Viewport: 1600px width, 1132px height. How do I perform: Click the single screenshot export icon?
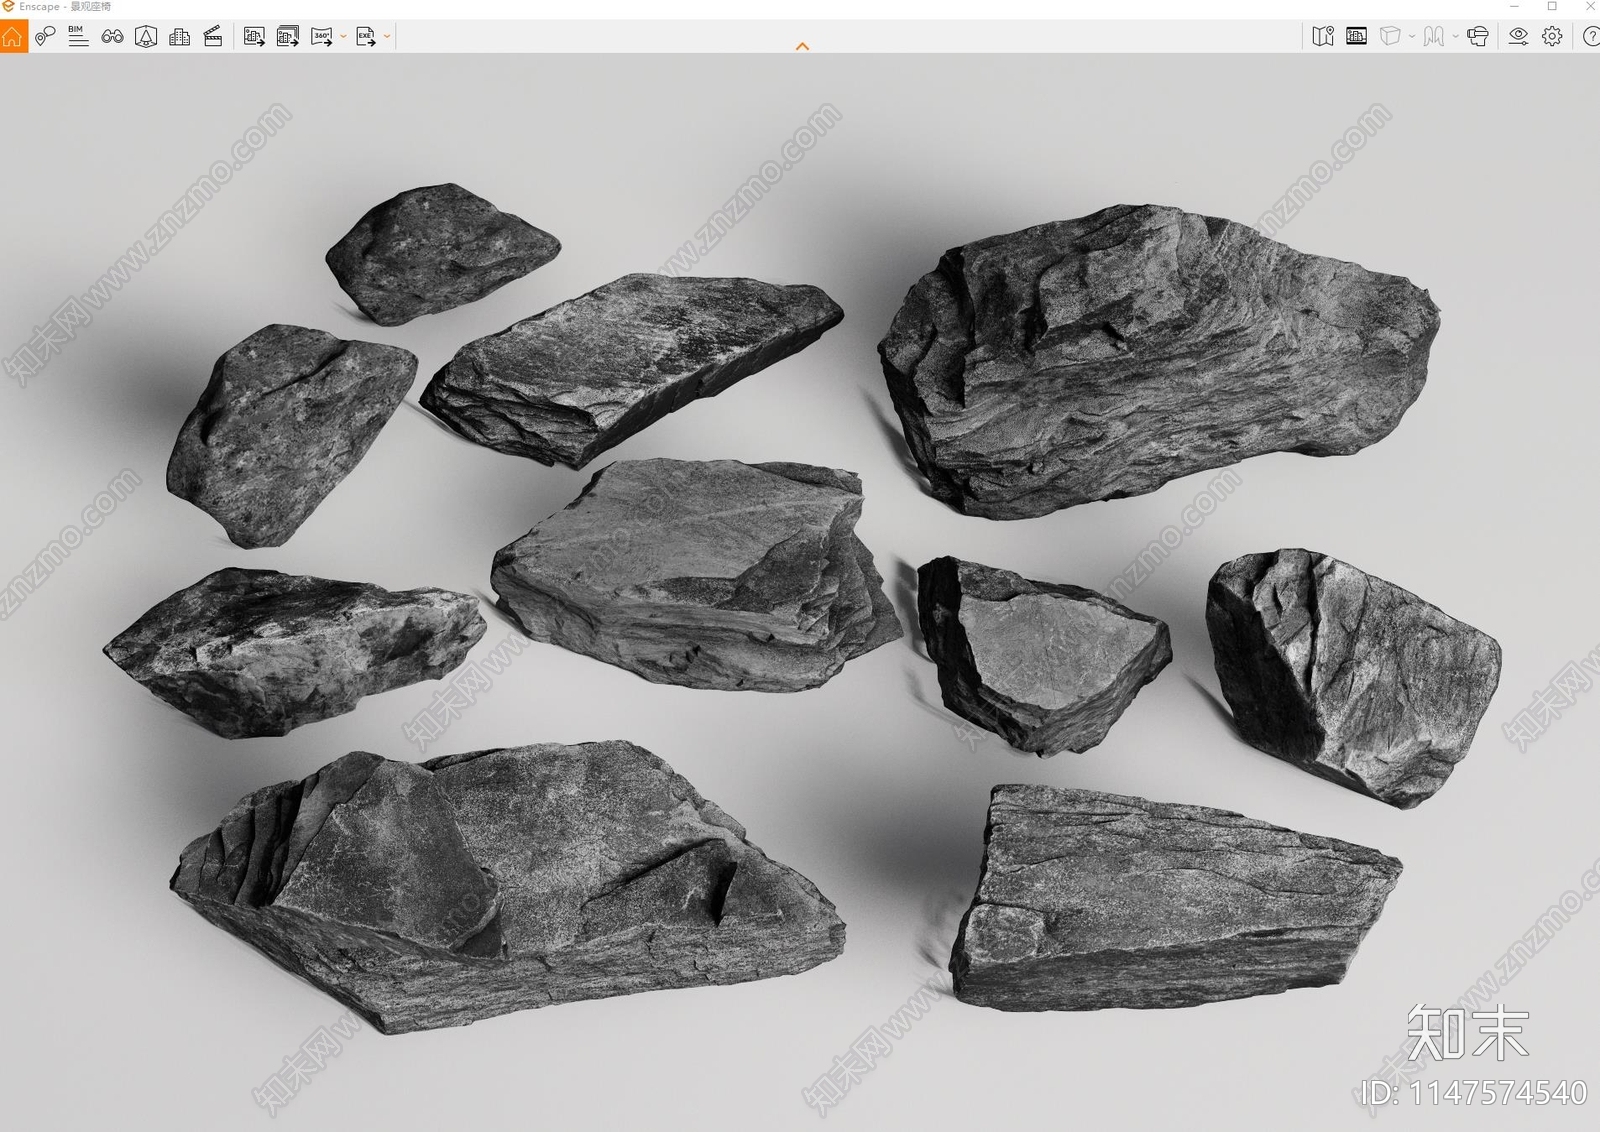tap(254, 37)
